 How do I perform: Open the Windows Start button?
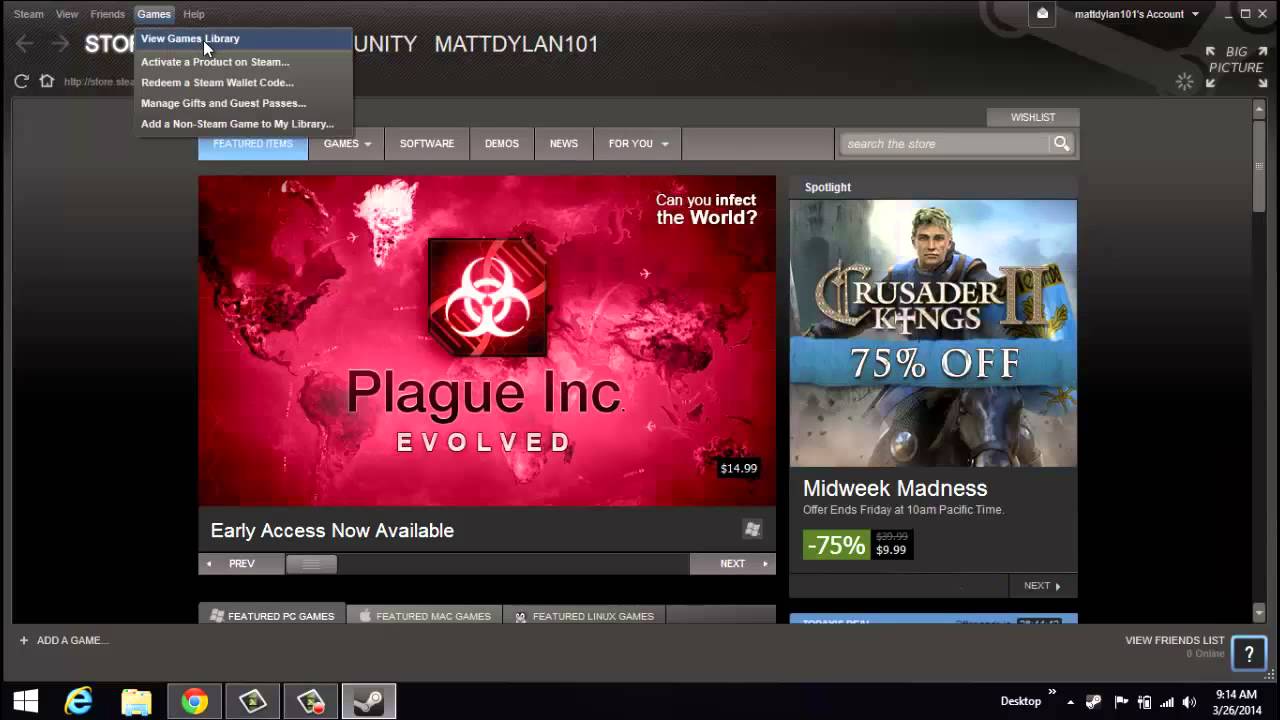click(25, 701)
